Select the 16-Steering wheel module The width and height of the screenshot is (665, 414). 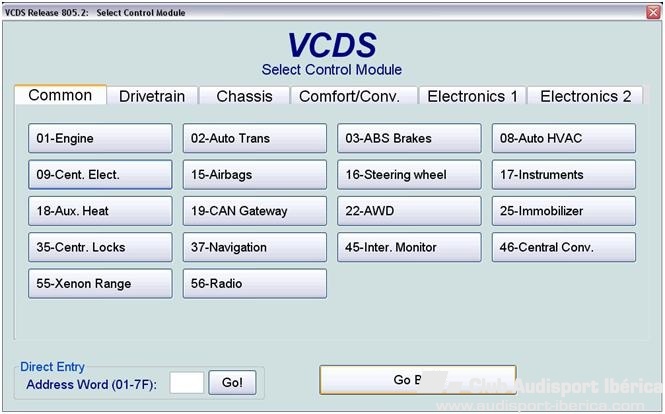[x=409, y=174]
